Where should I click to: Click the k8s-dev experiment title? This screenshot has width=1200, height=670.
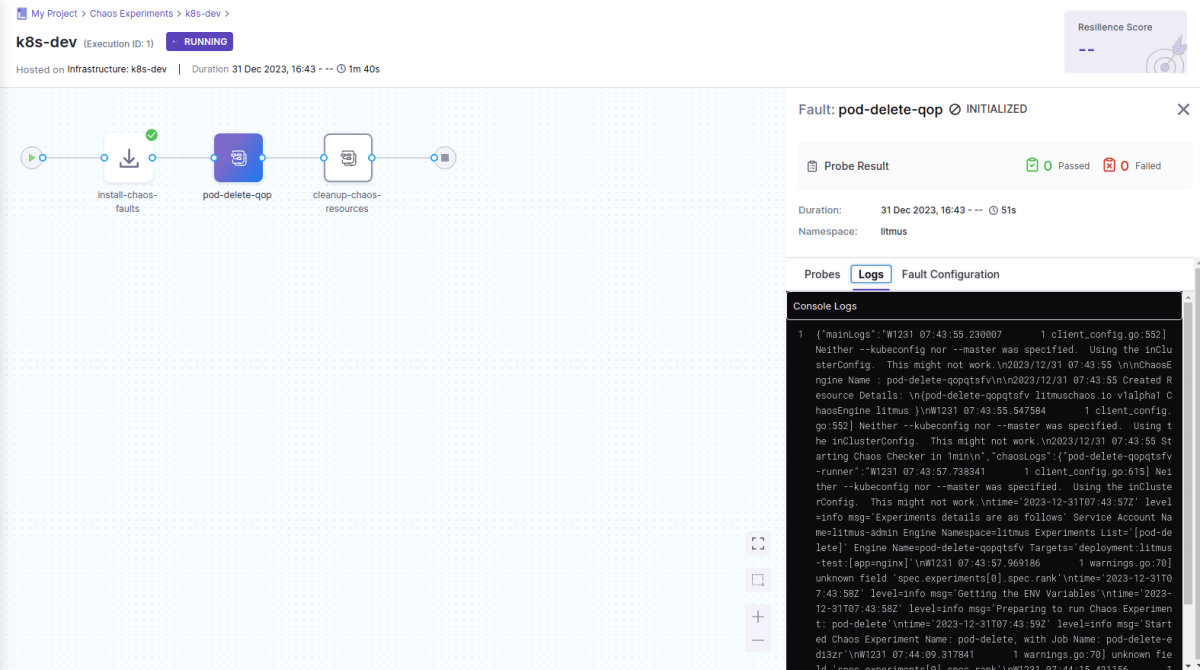tap(47, 42)
